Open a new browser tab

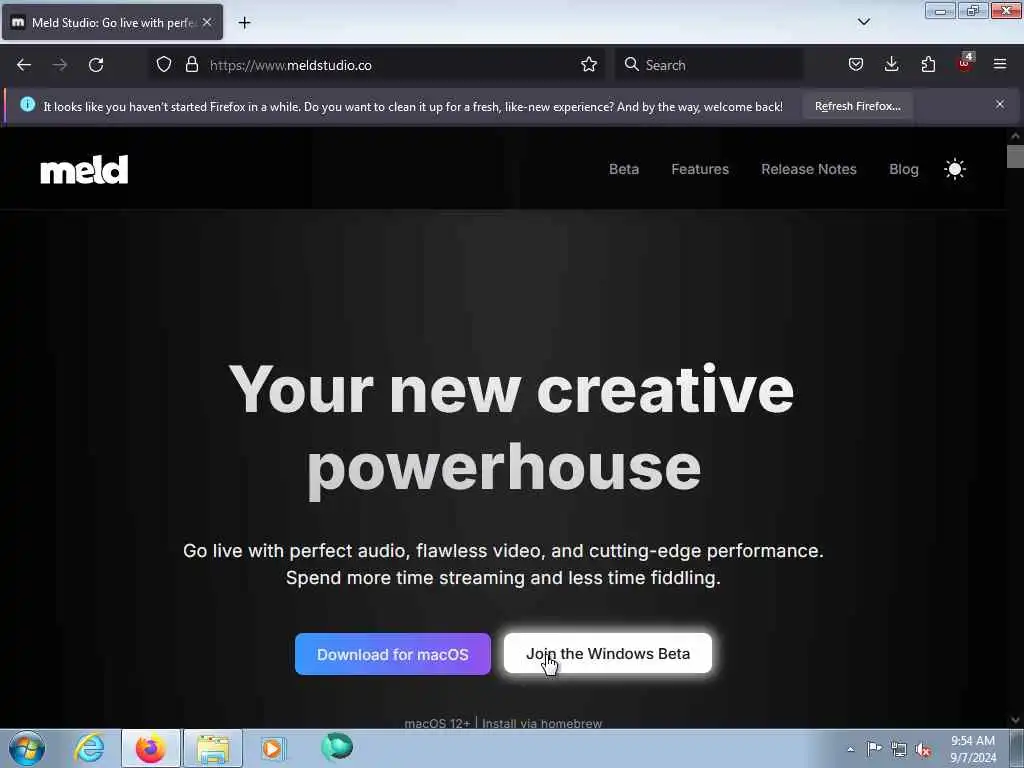pyautogui.click(x=244, y=23)
